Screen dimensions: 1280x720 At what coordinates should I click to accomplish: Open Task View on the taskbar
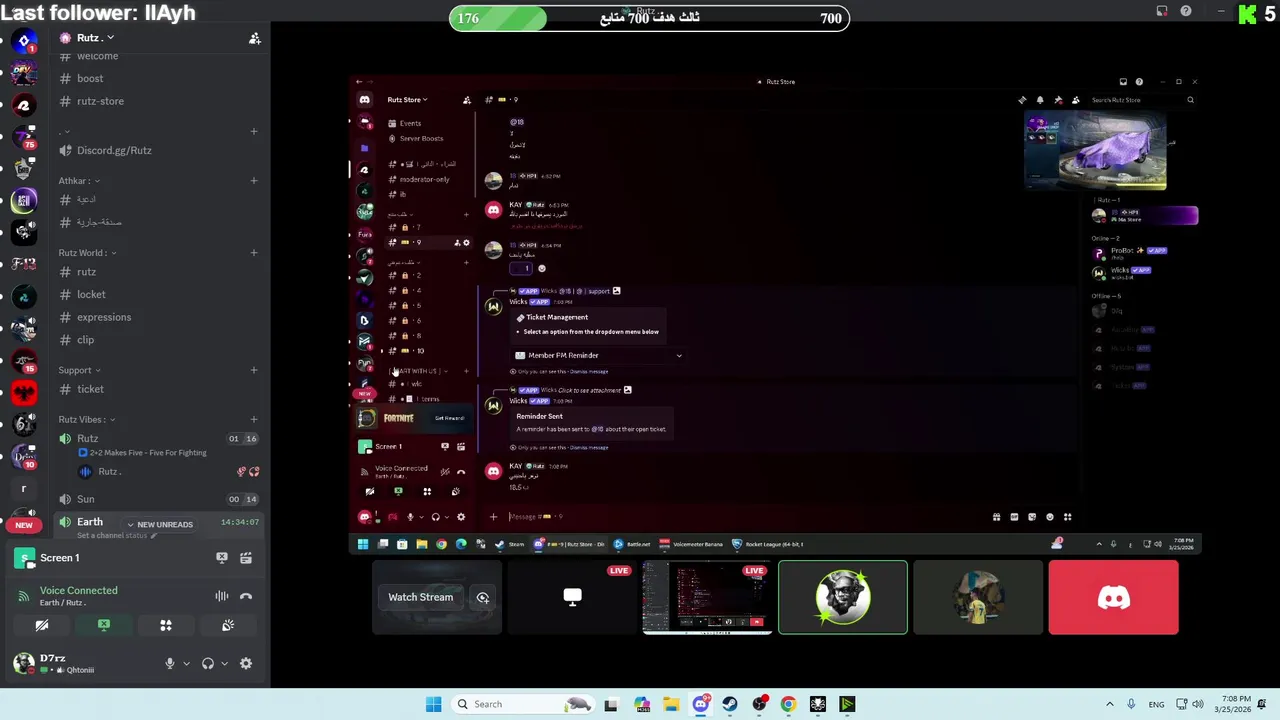pos(611,704)
